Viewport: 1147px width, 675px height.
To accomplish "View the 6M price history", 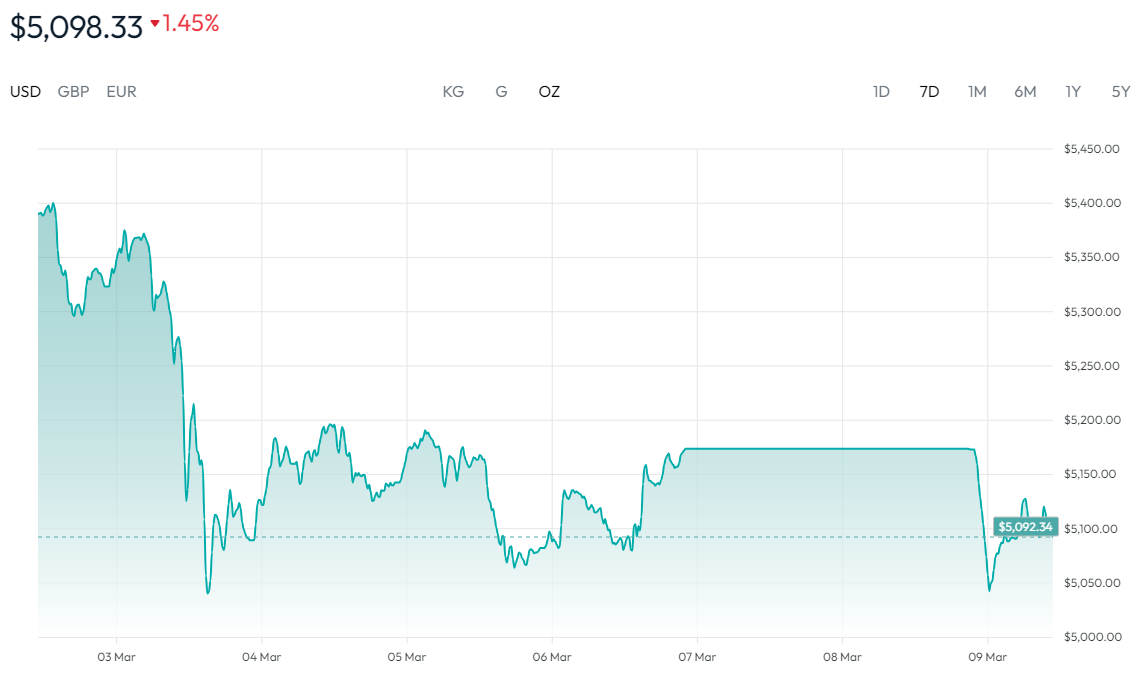I will point(1025,92).
